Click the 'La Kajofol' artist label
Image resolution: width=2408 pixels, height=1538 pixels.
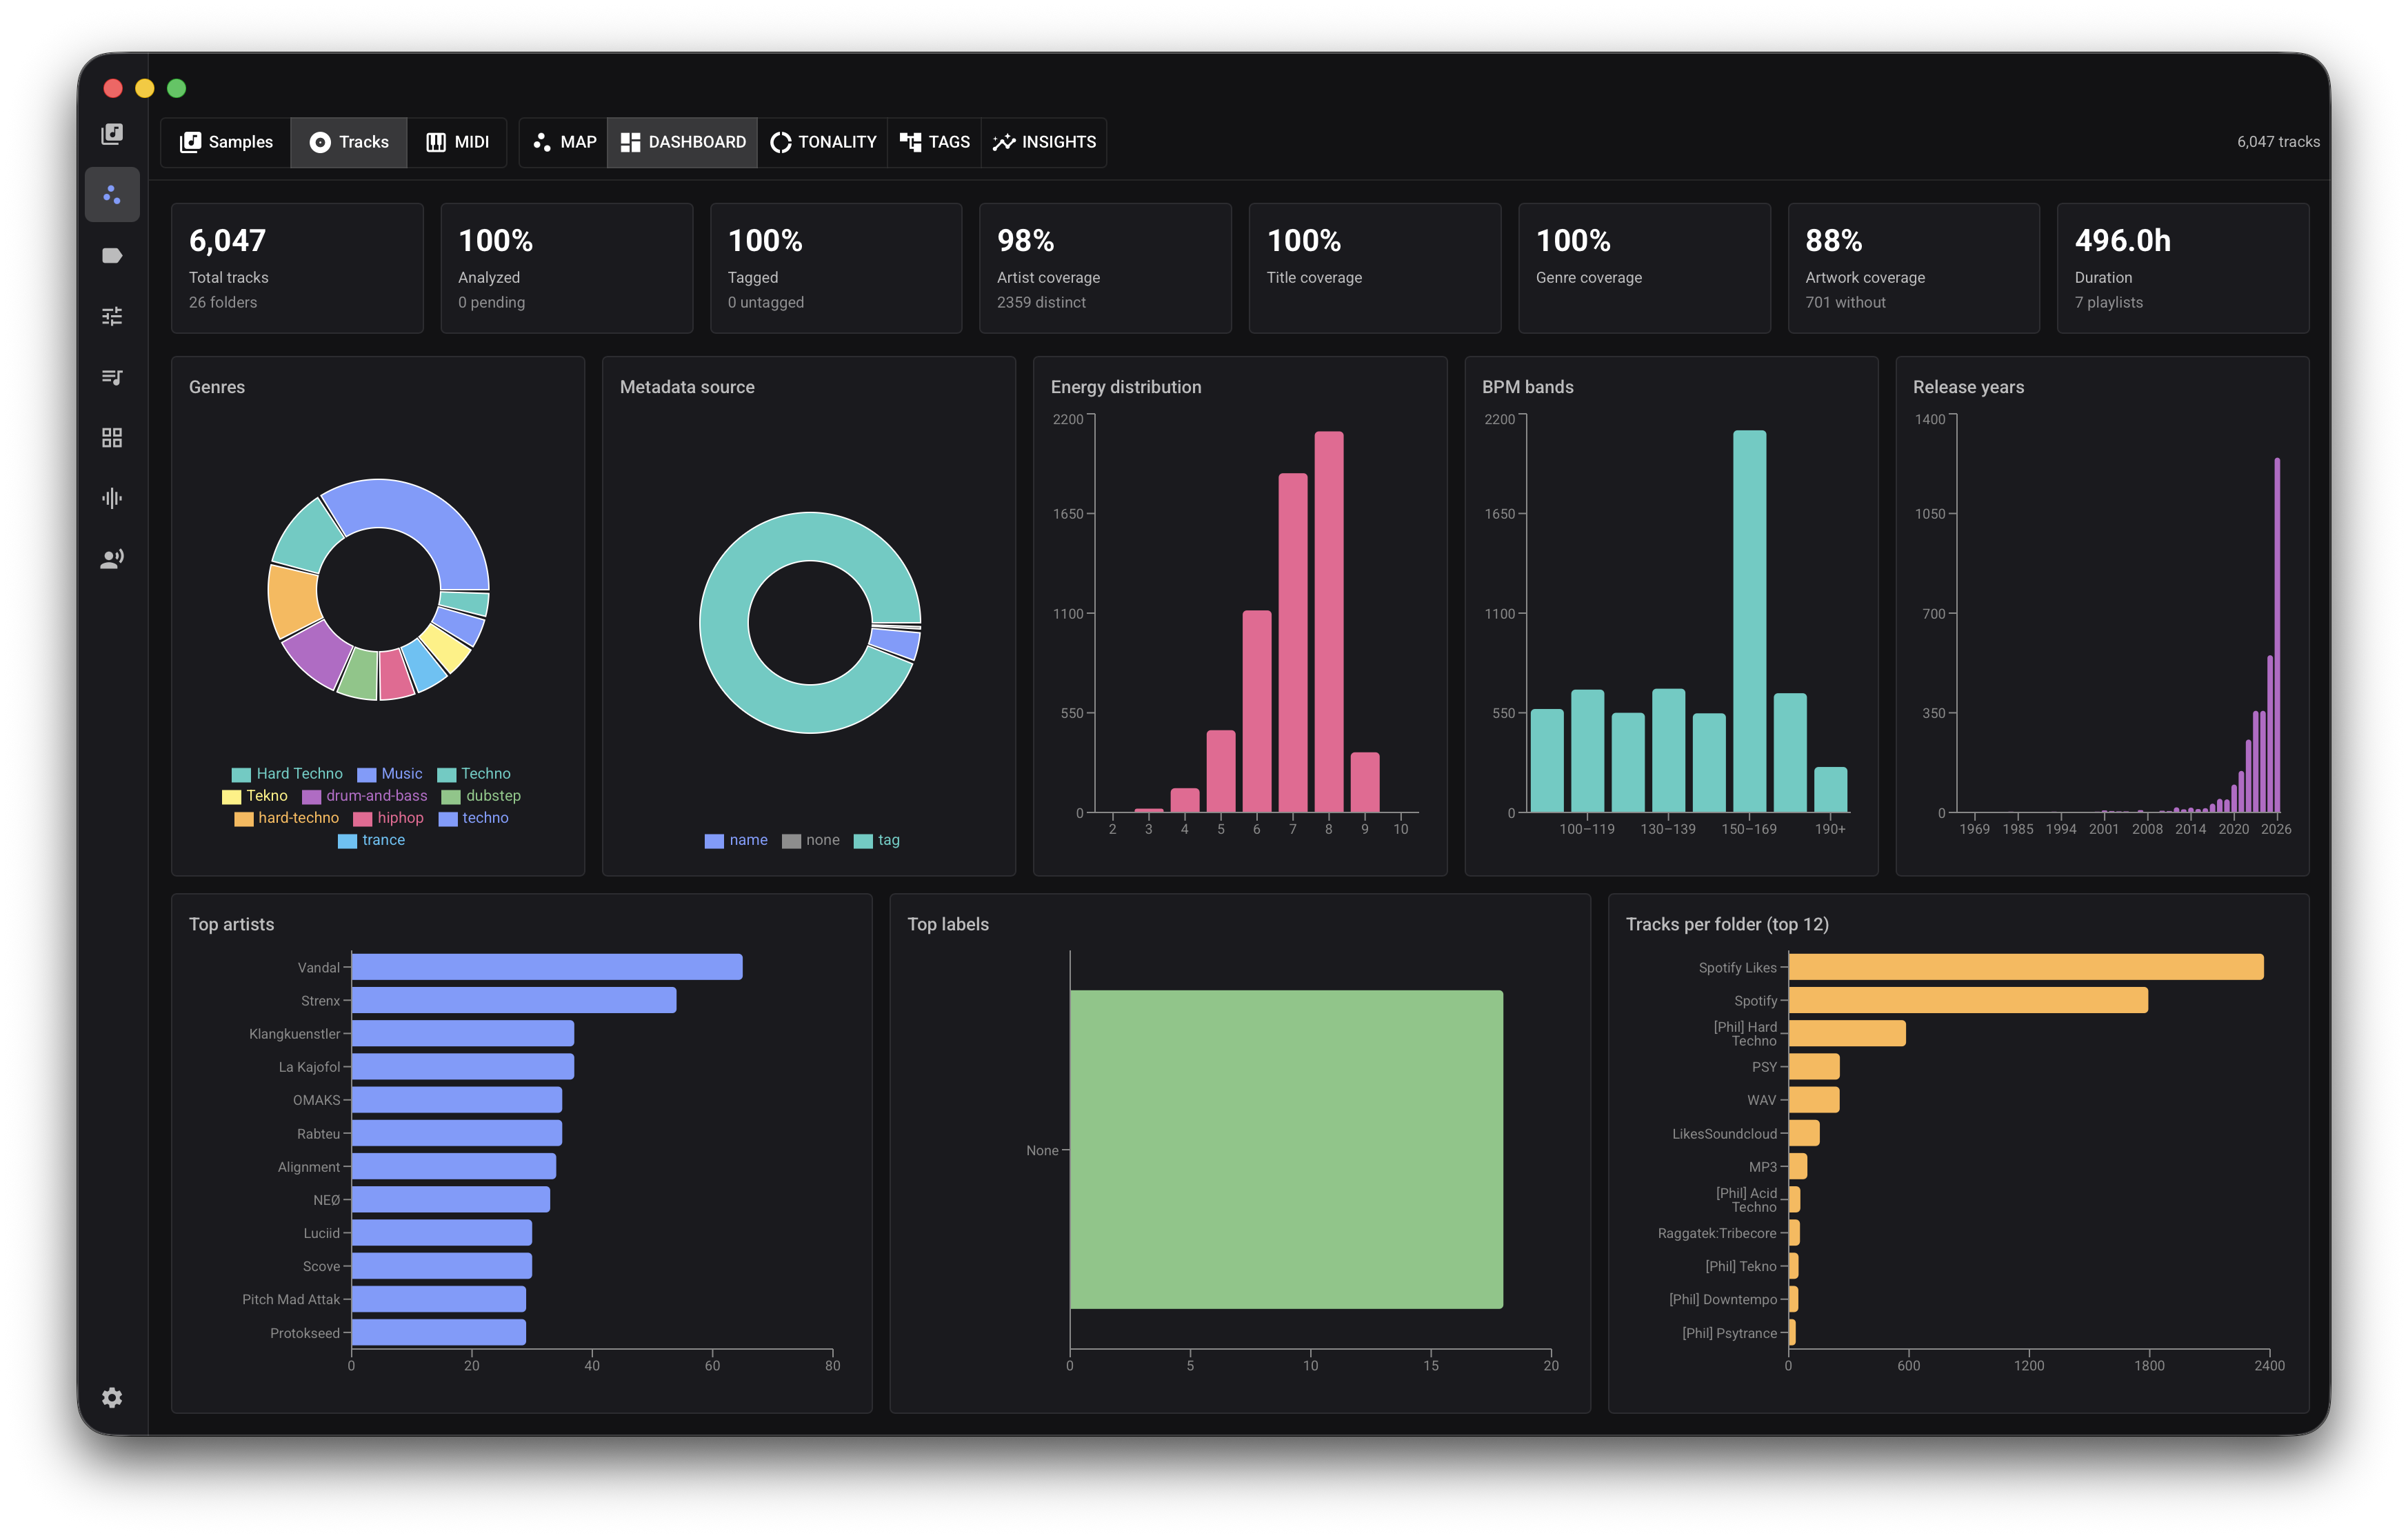[309, 1067]
